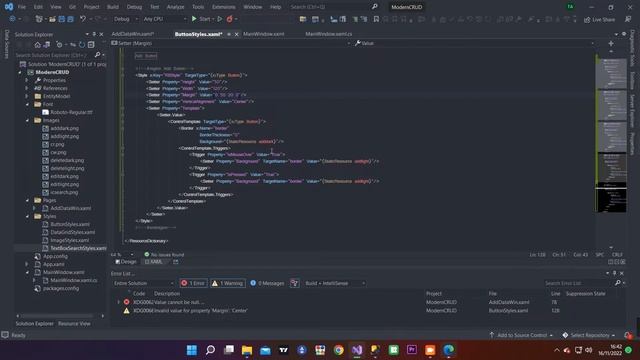The image size is (640, 360).
Task: Open the Build menu
Action: pos(113,7)
